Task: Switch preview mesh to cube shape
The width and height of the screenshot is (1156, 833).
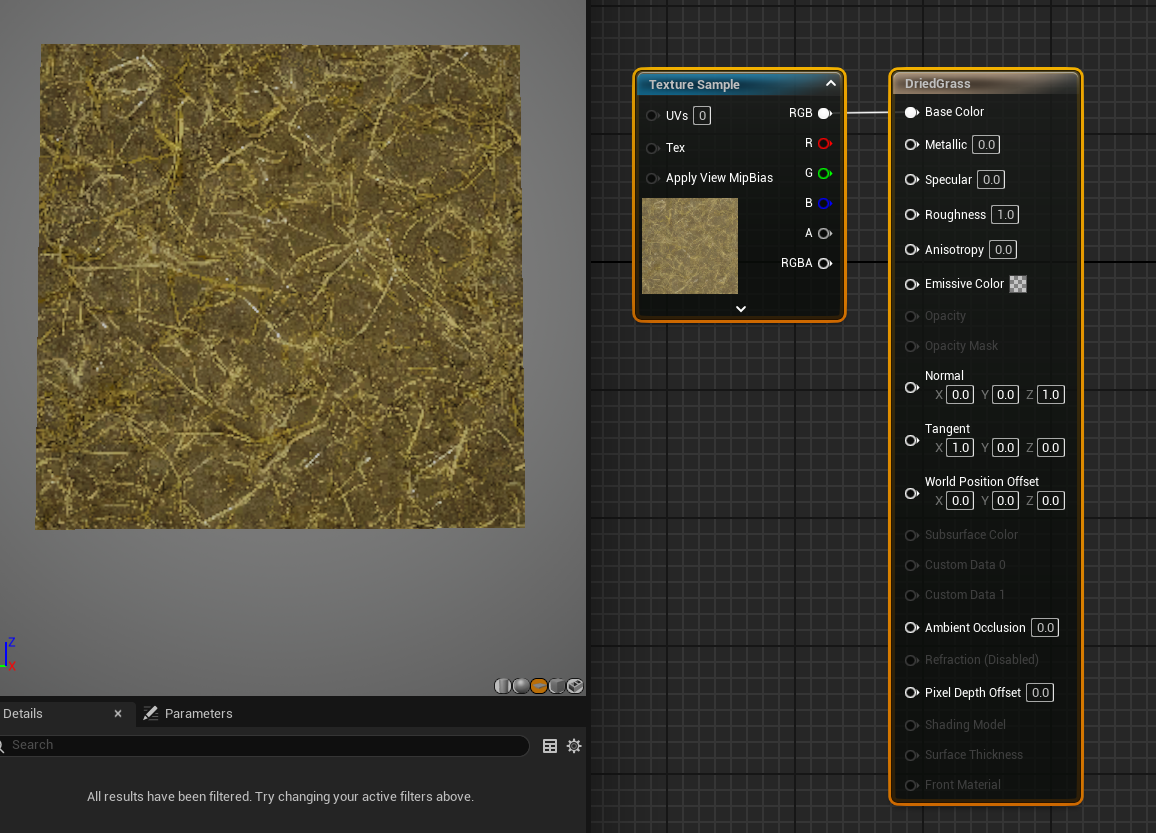Action: pos(557,686)
